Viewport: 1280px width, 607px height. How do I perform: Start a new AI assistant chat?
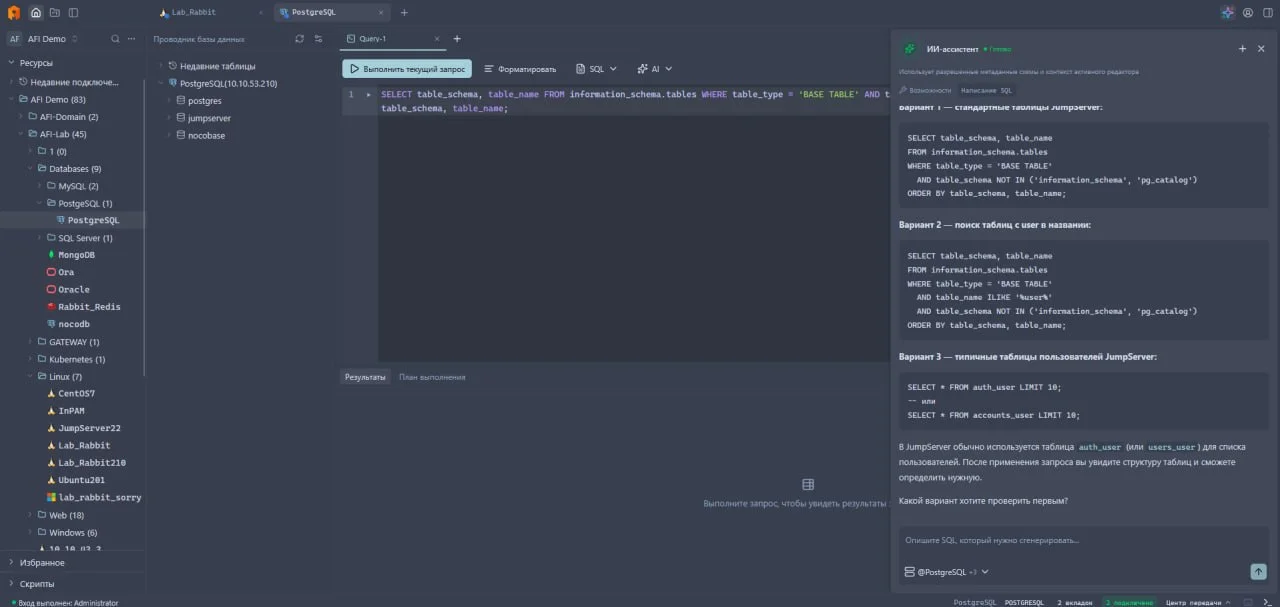[x=1243, y=48]
